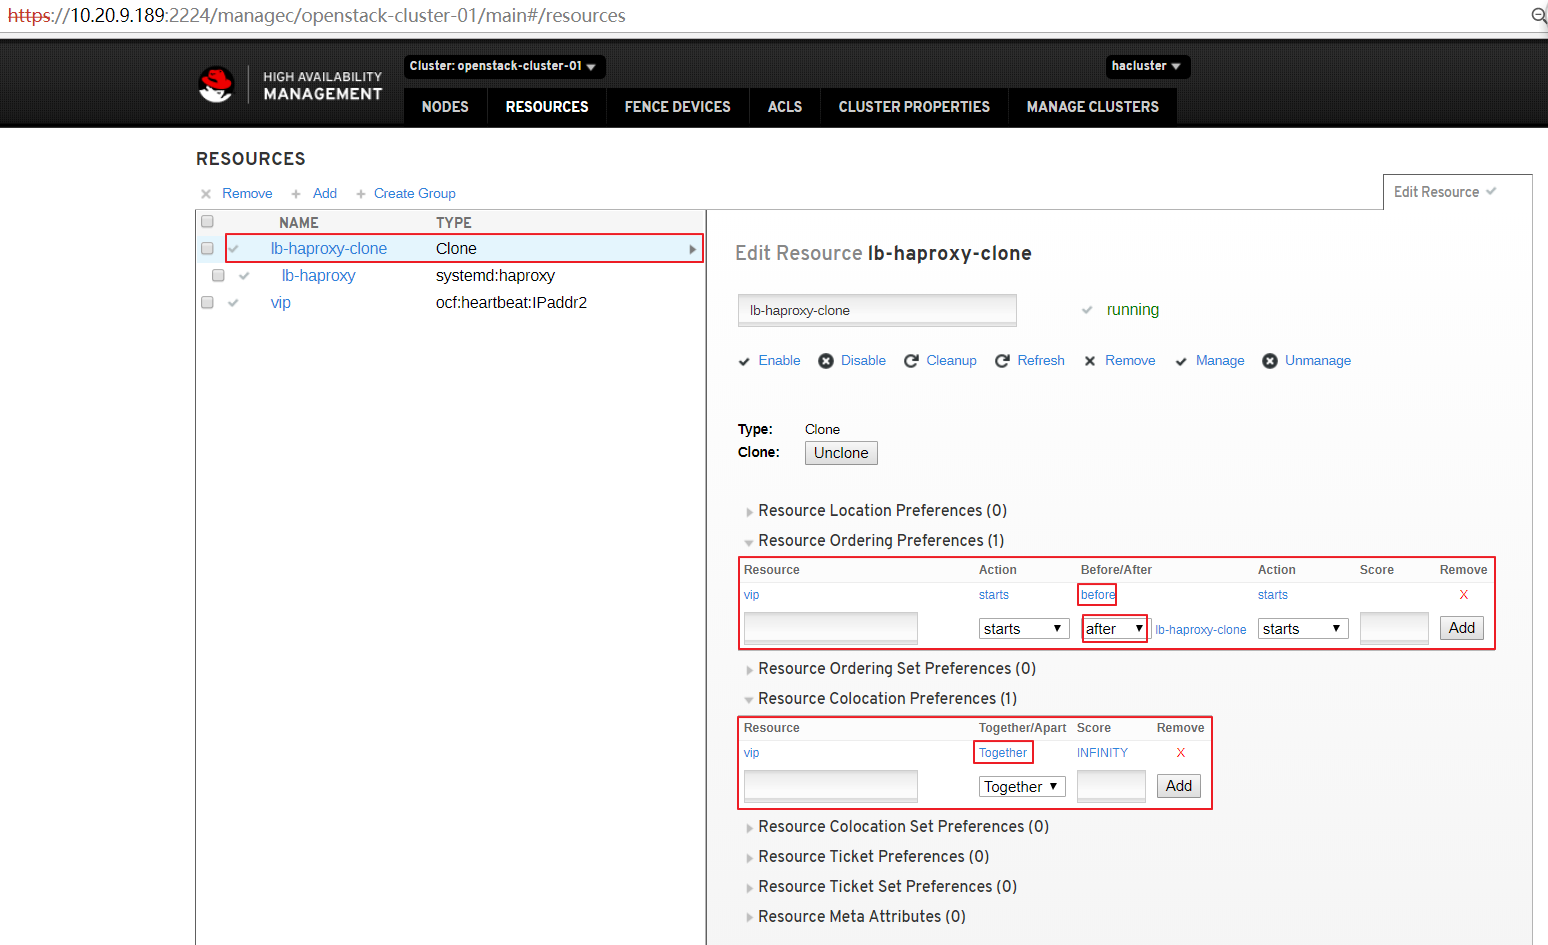Click the Cleanup action link
This screenshot has height=945, width=1548.
click(x=952, y=361)
